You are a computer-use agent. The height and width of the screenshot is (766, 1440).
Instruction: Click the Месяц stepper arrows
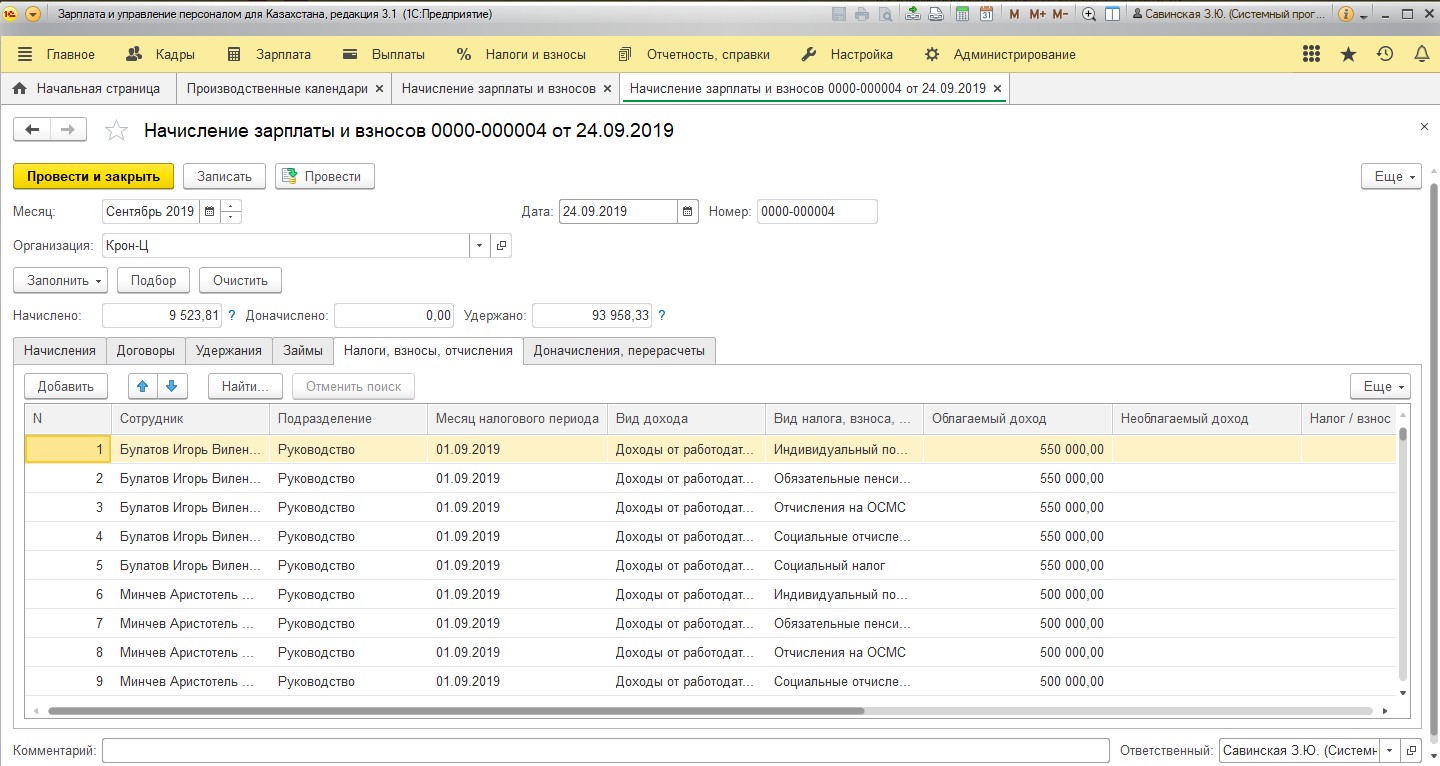(231, 211)
